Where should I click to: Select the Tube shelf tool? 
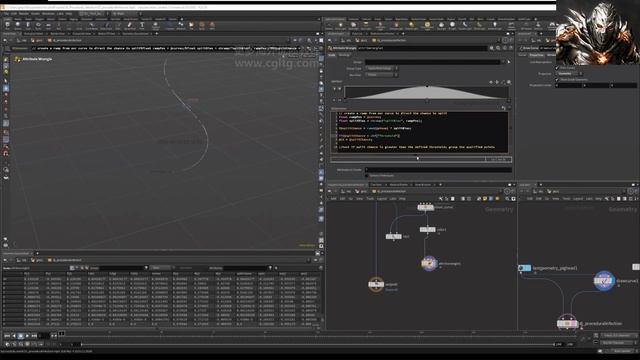28,26
